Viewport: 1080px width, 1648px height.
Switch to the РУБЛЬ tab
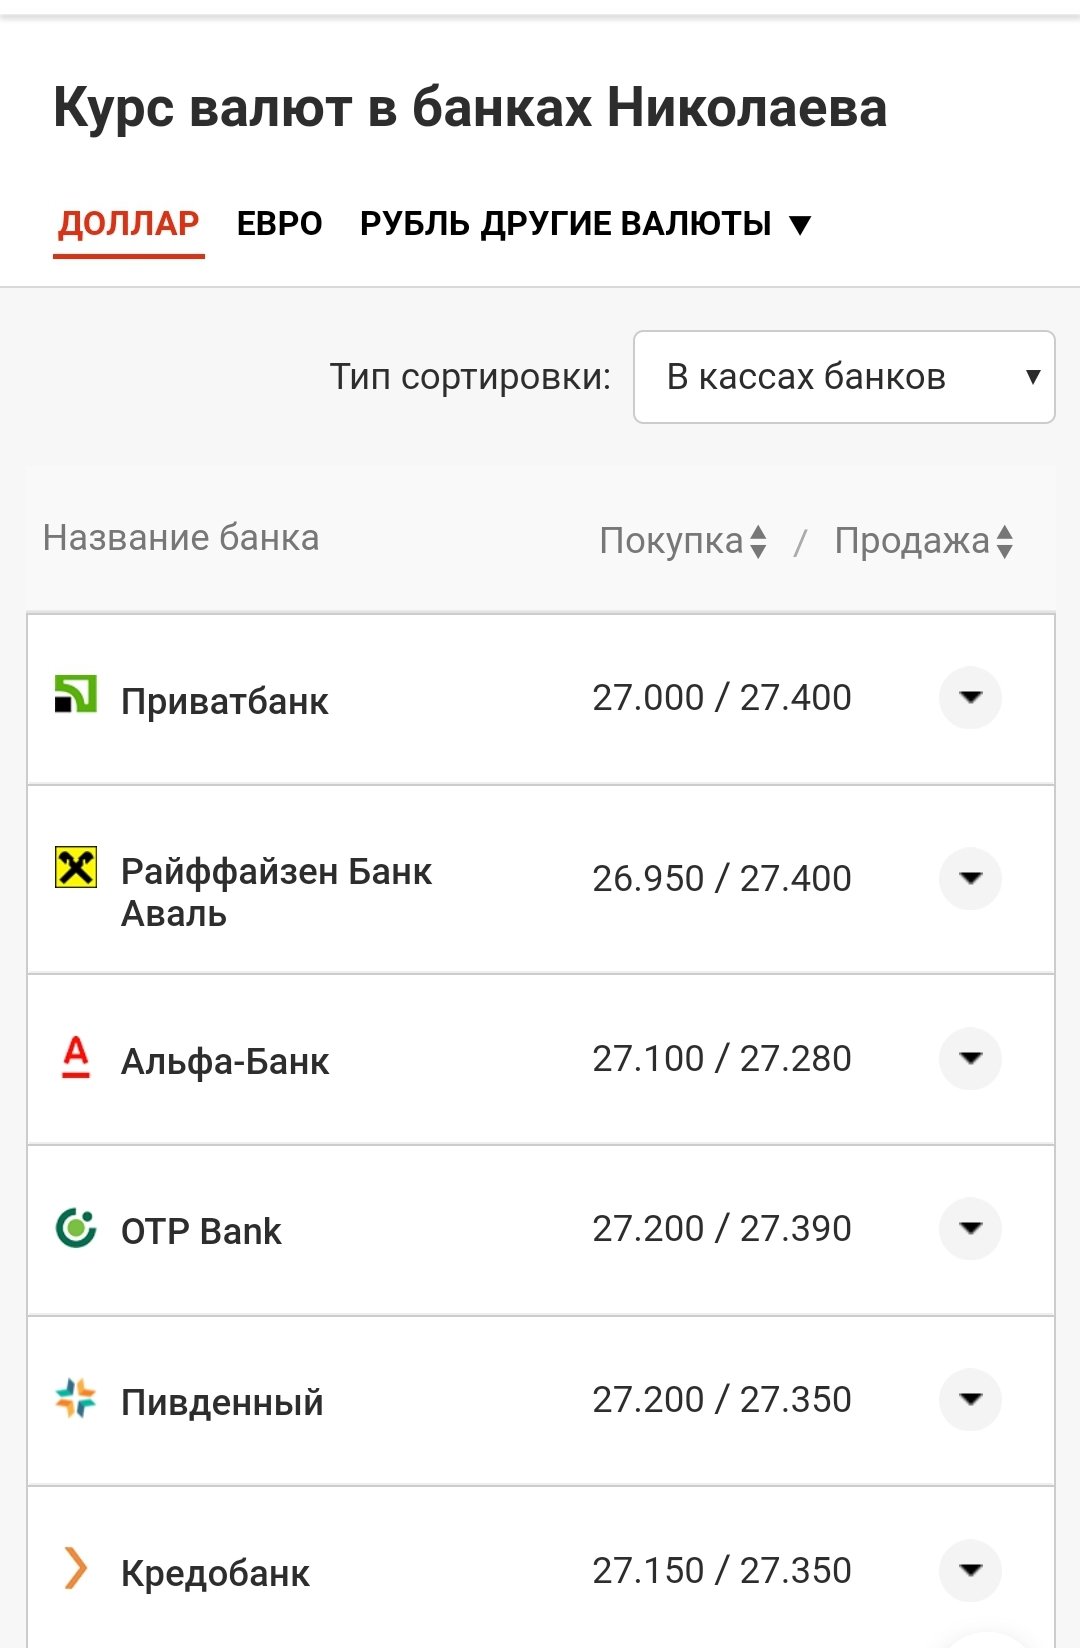(414, 224)
